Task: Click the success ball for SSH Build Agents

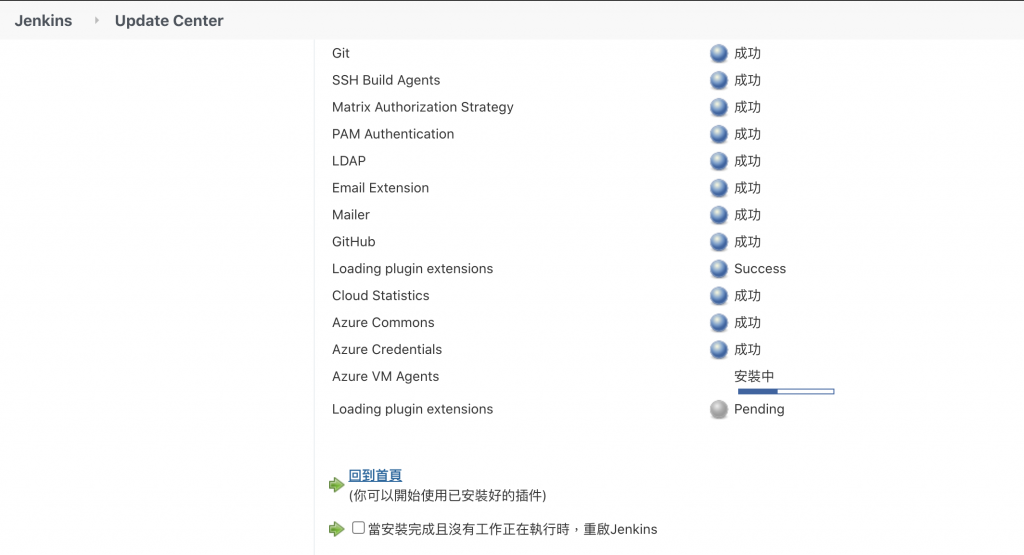Action: tap(718, 81)
